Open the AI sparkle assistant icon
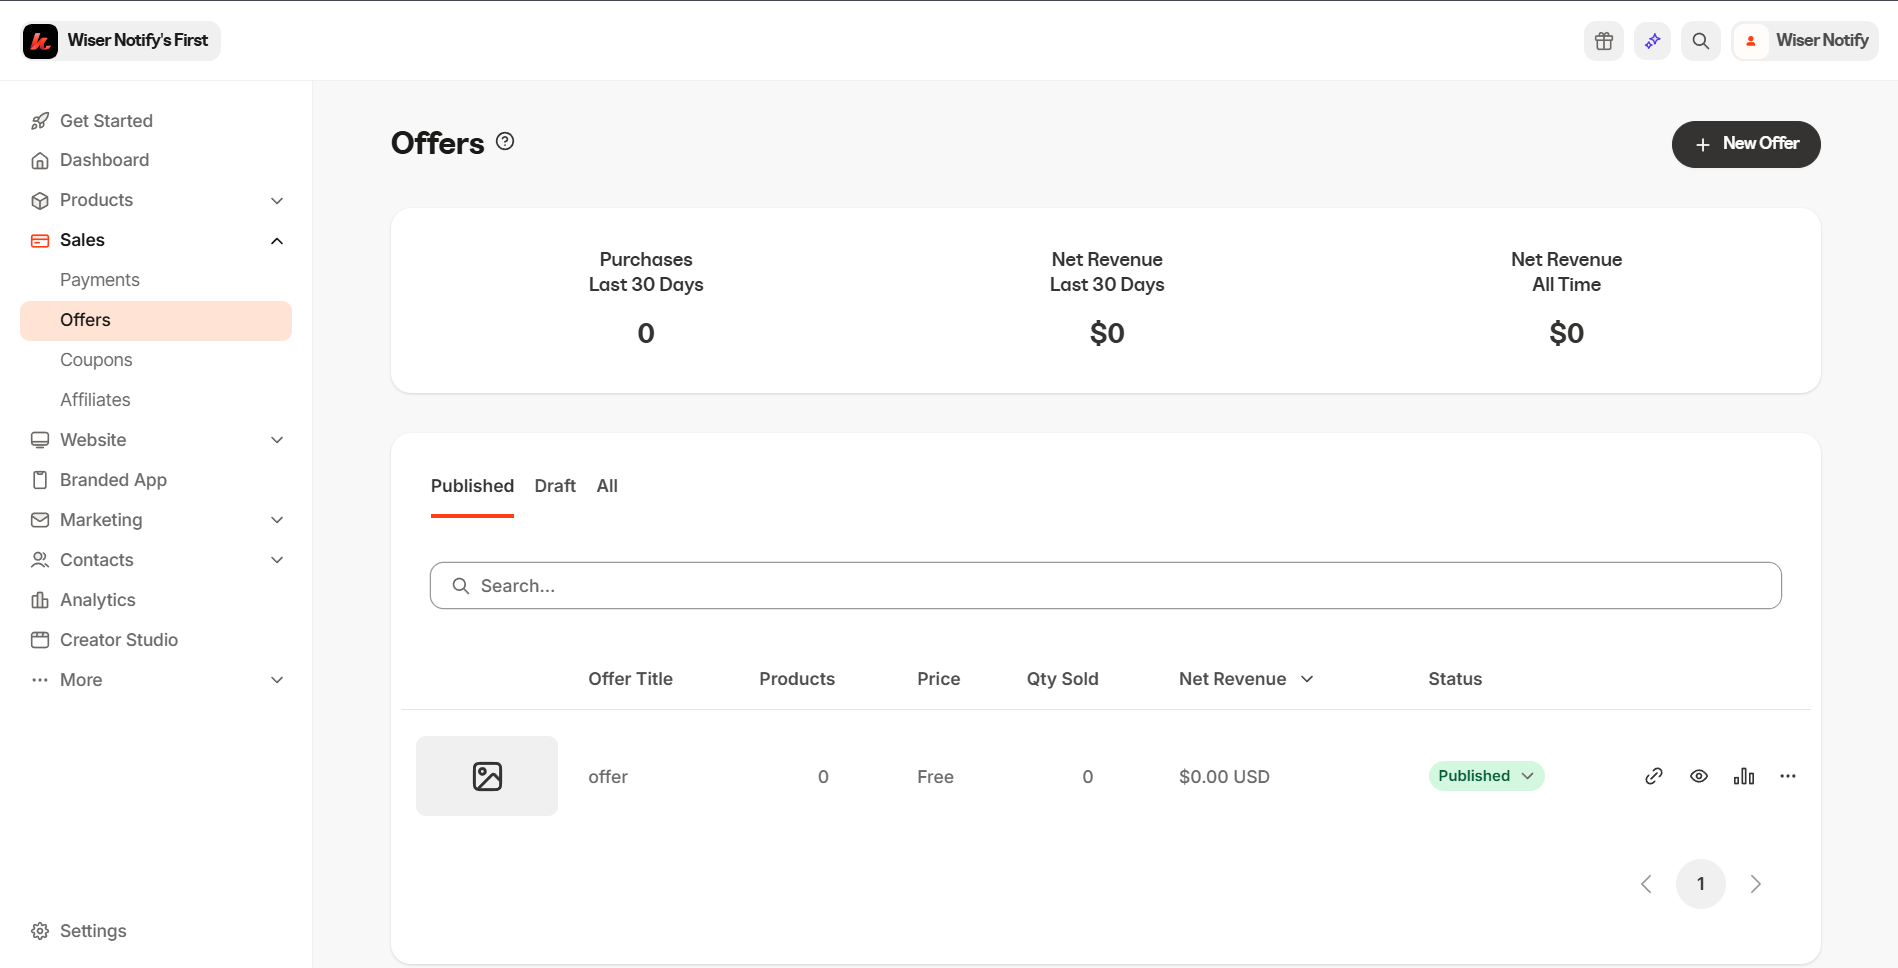1898x968 pixels. (1652, 41)
